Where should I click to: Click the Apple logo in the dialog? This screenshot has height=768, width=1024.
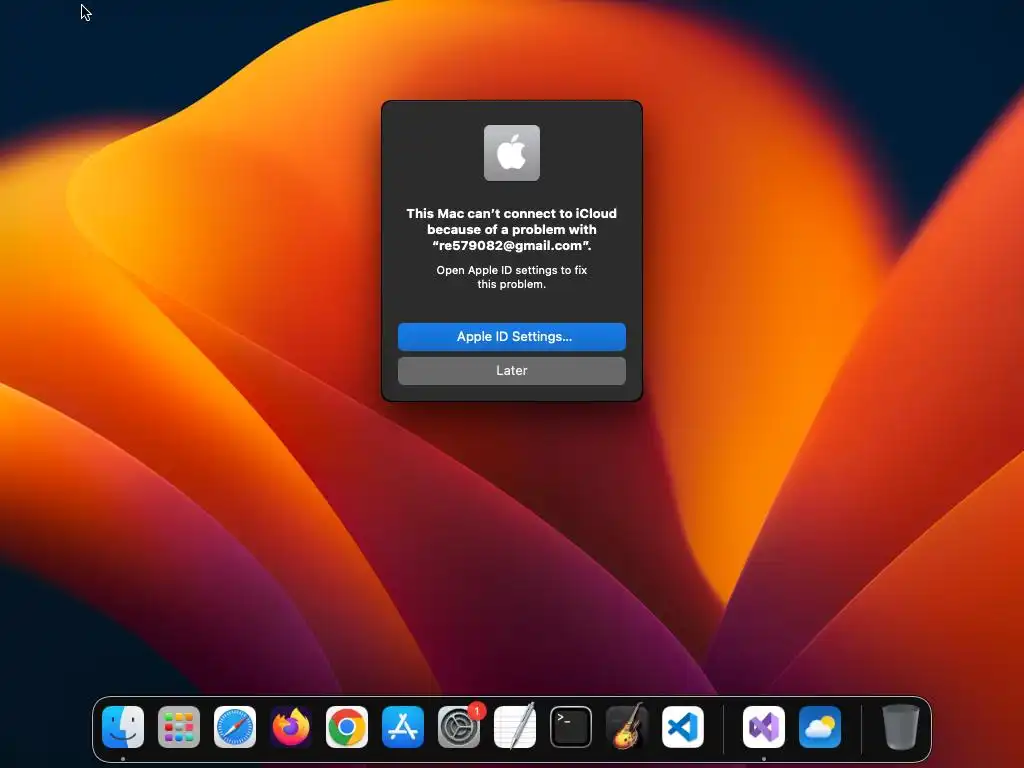(x=511, y=153)
